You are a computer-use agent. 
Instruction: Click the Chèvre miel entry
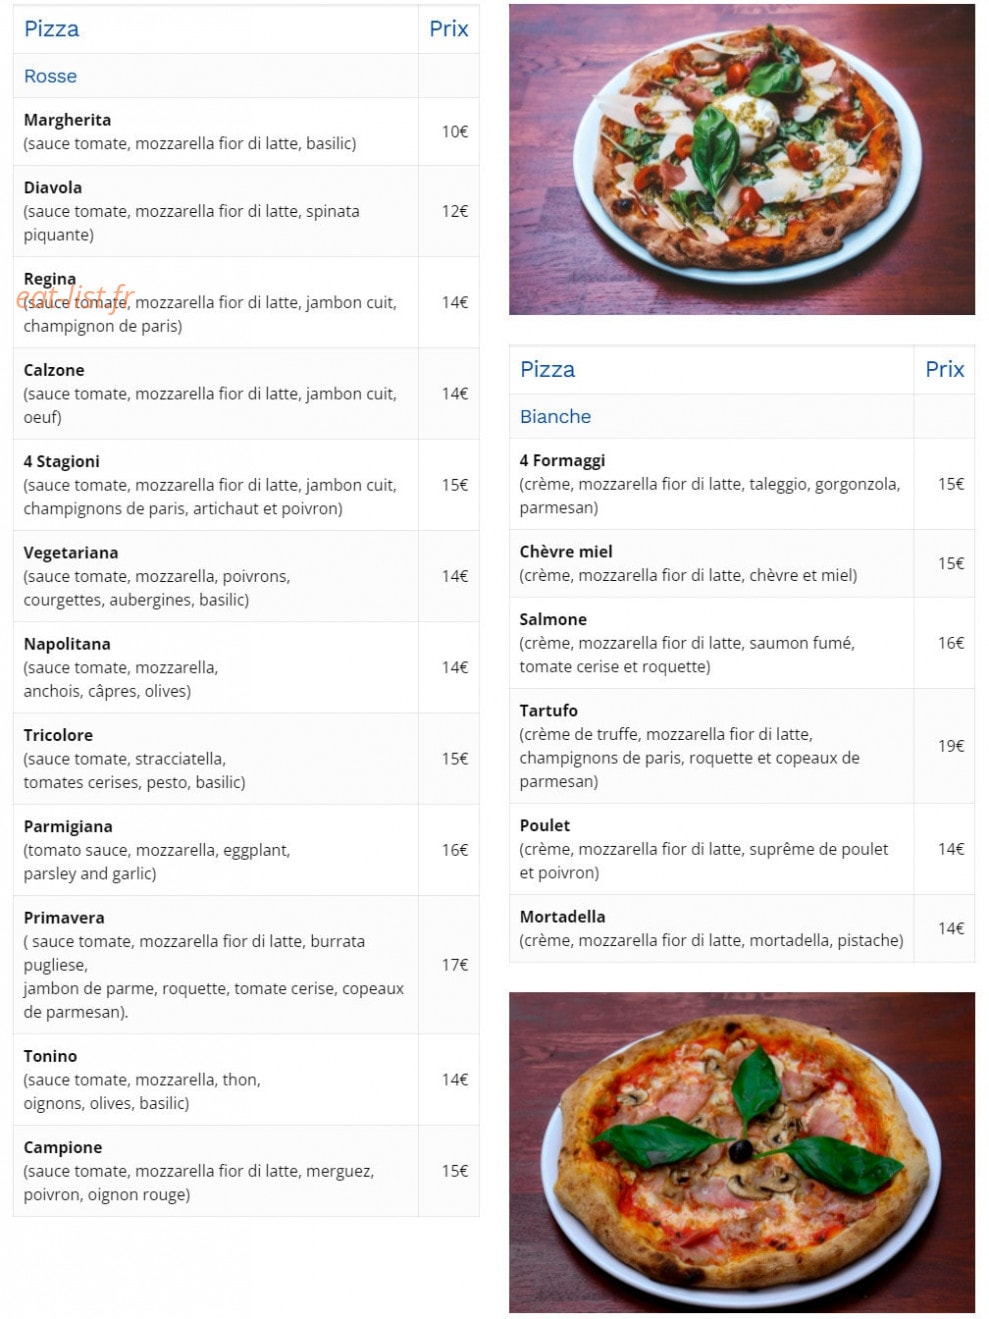[x=742, y=563]
